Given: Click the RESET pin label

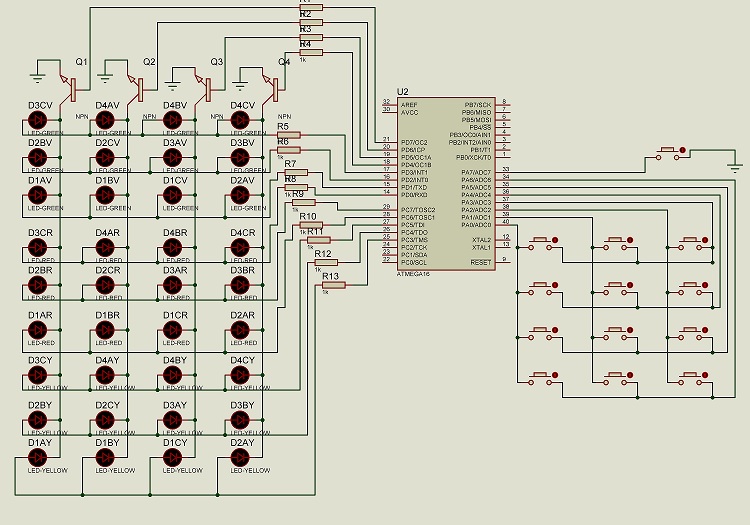Looking at the screenshot, I should [x=481, y=262].
